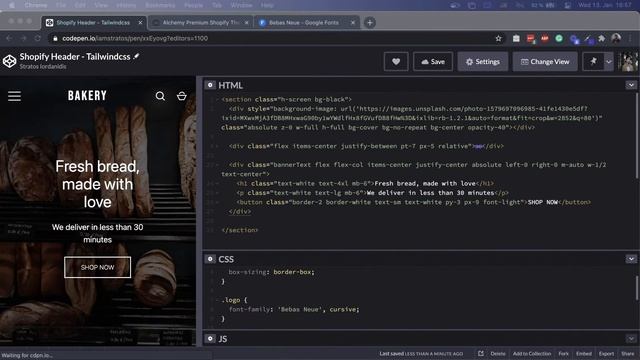Open Chrome three-dot menu

point(631,38)
